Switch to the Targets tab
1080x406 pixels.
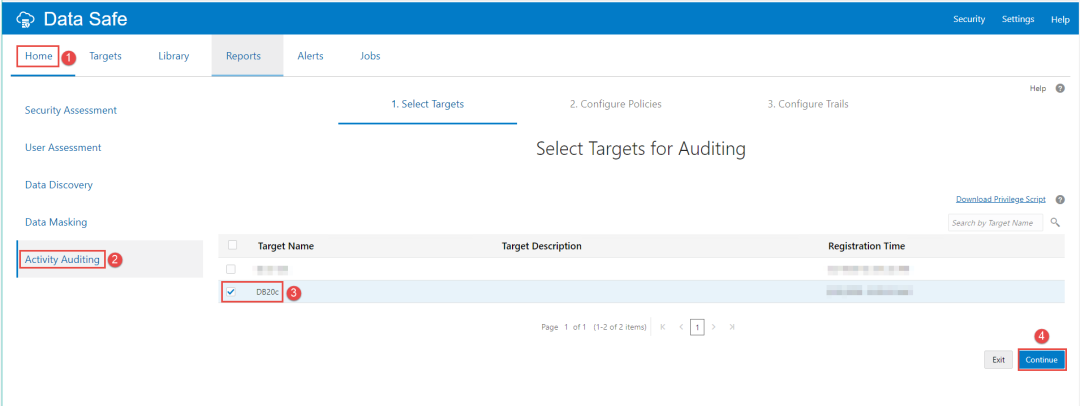tap(105, 56)
